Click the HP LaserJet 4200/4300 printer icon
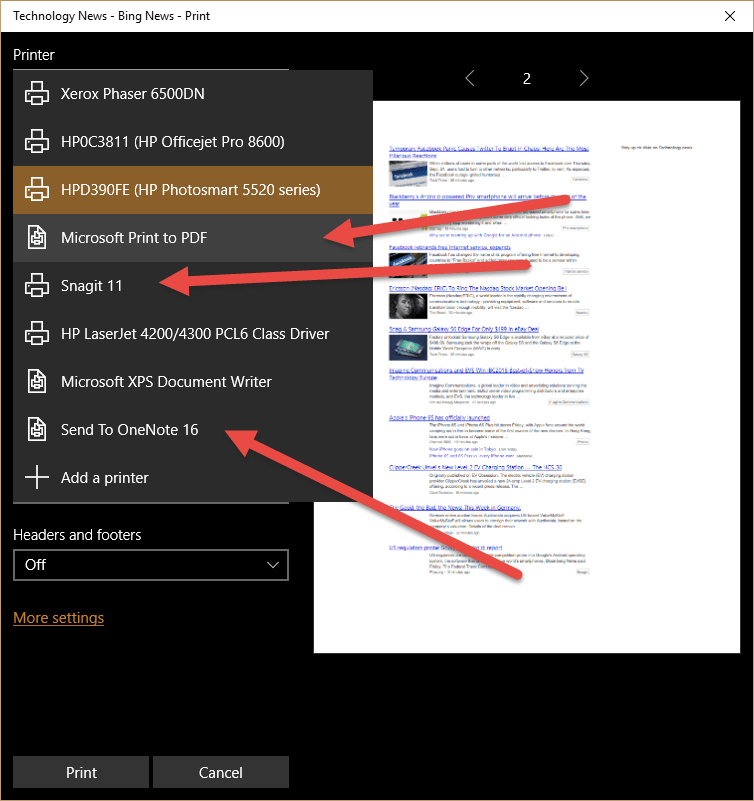754x801 pixels. pos(37,334)
